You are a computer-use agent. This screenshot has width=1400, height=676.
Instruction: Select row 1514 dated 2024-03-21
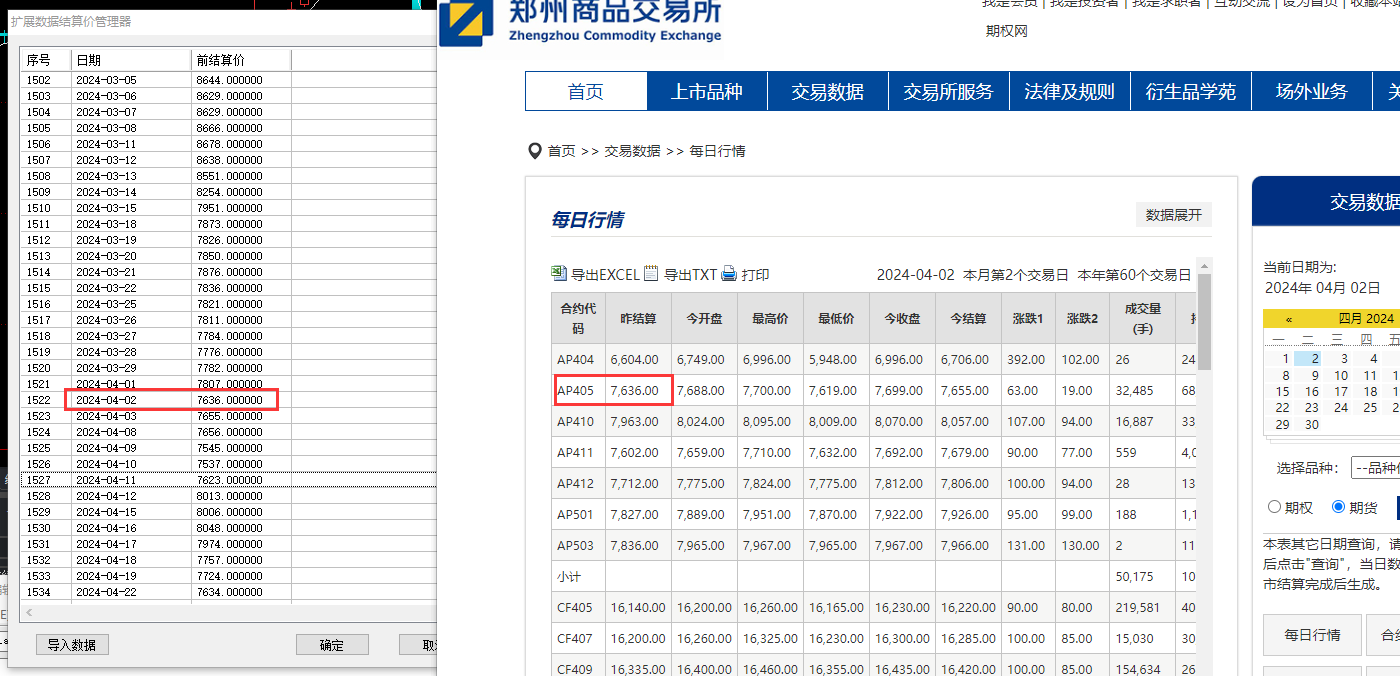(230, 272)
